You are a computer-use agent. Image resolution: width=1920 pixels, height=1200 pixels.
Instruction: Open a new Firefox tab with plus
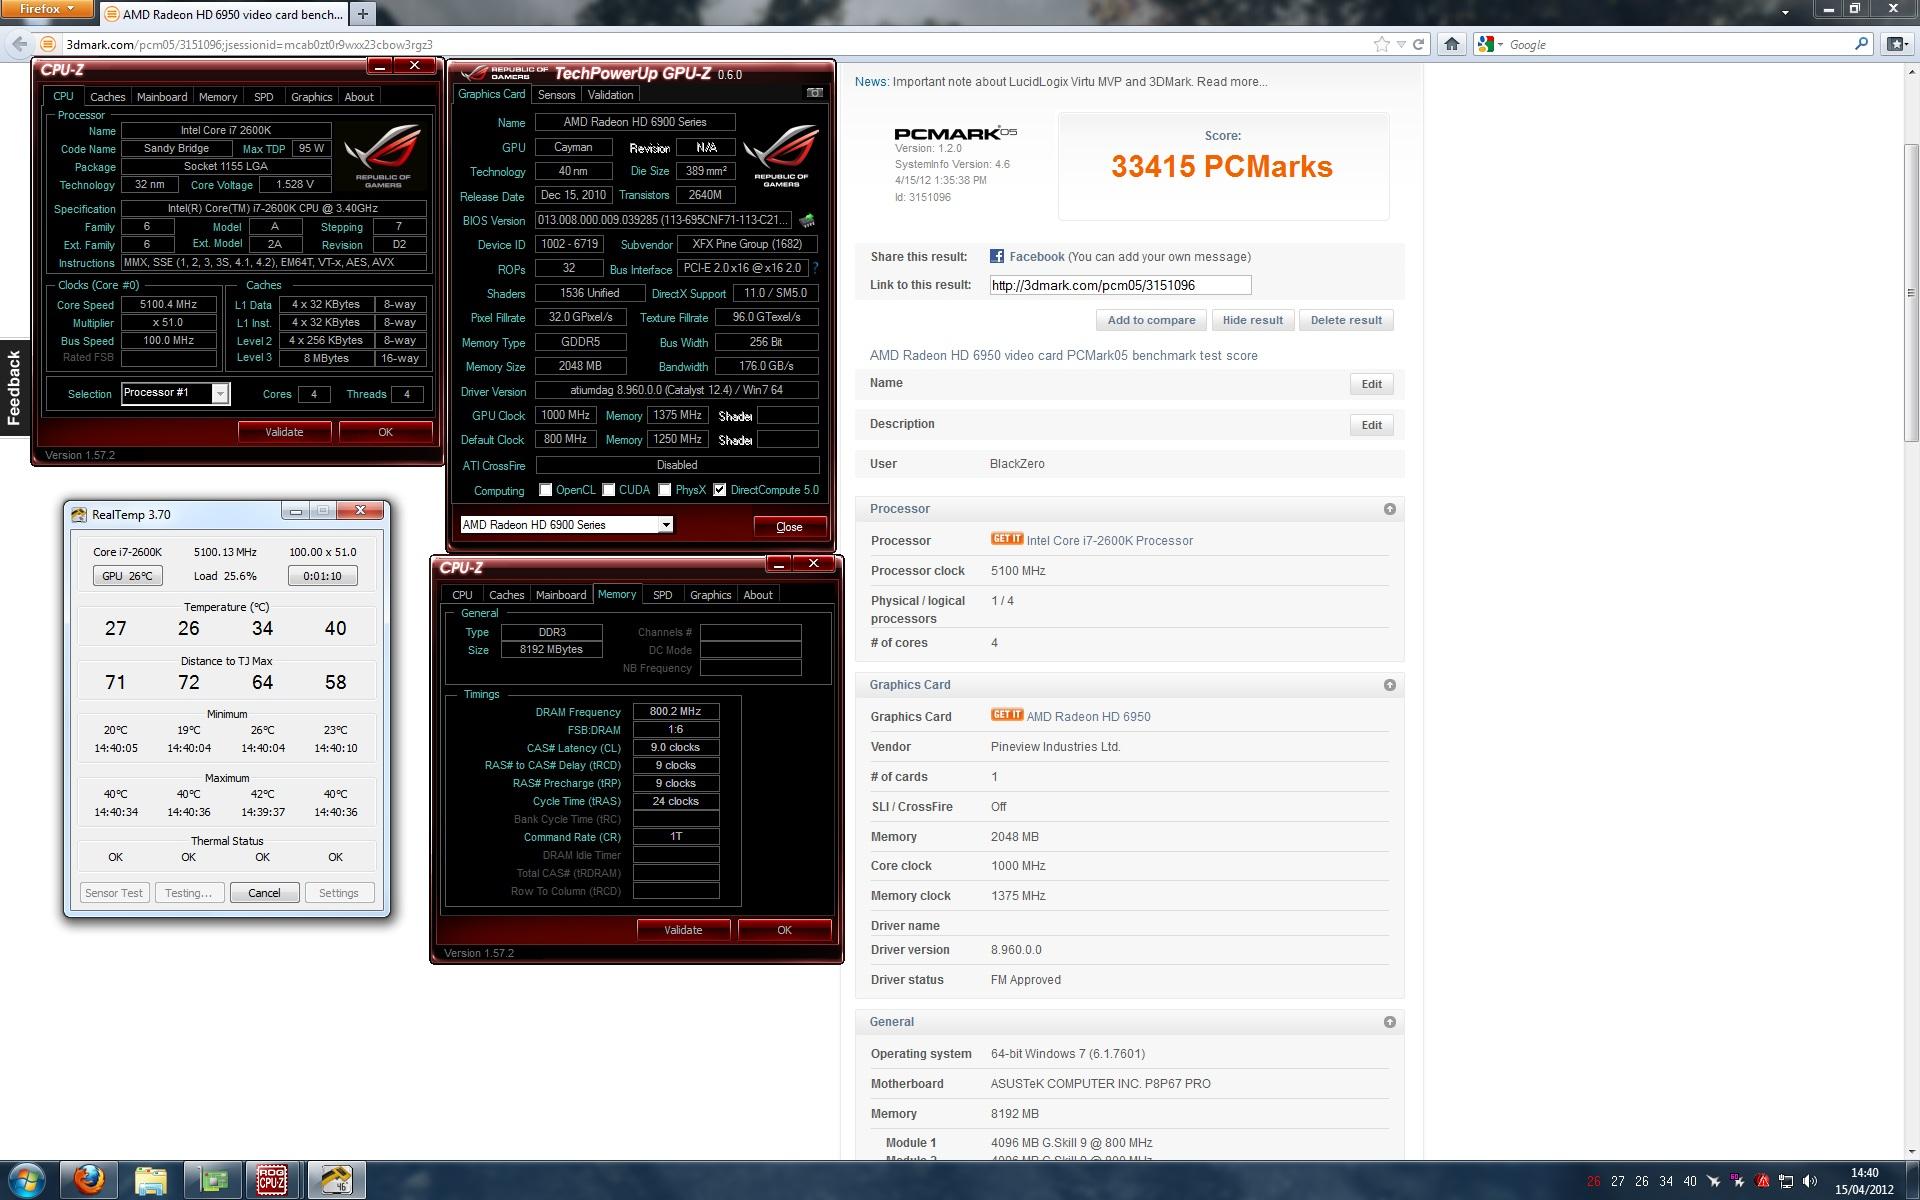363,14
